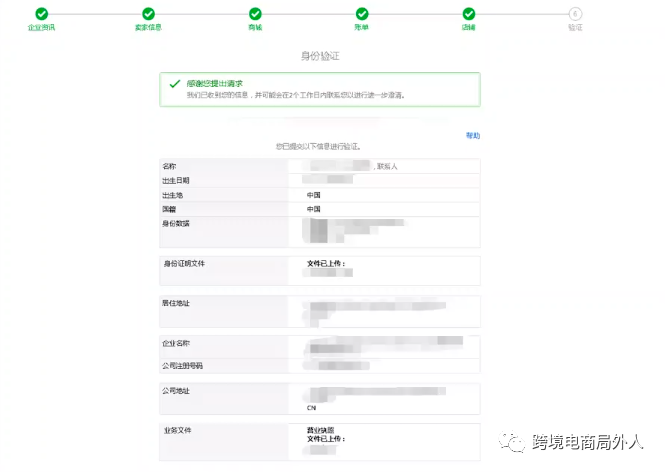Viewport: 665px width, 472px height.
Task: Click the 联系人 text in name row
Action: (387, 167)
